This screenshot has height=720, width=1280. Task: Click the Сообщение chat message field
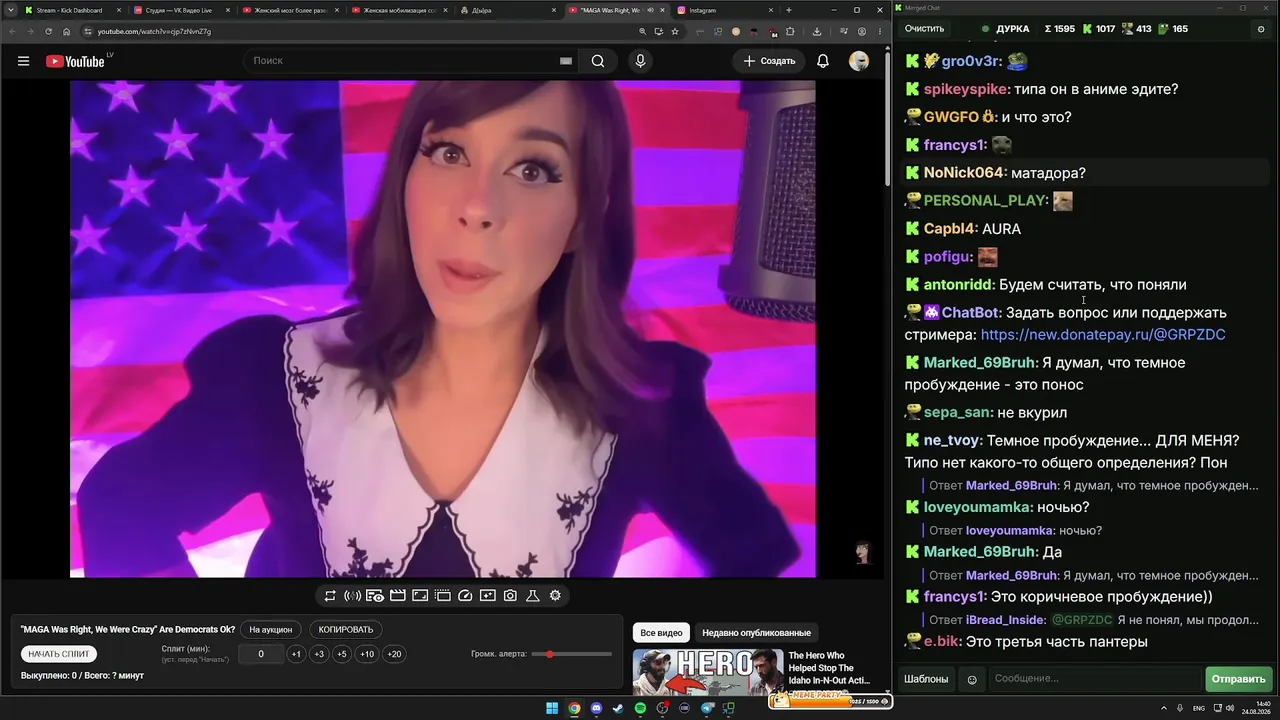pos(1095,679)
